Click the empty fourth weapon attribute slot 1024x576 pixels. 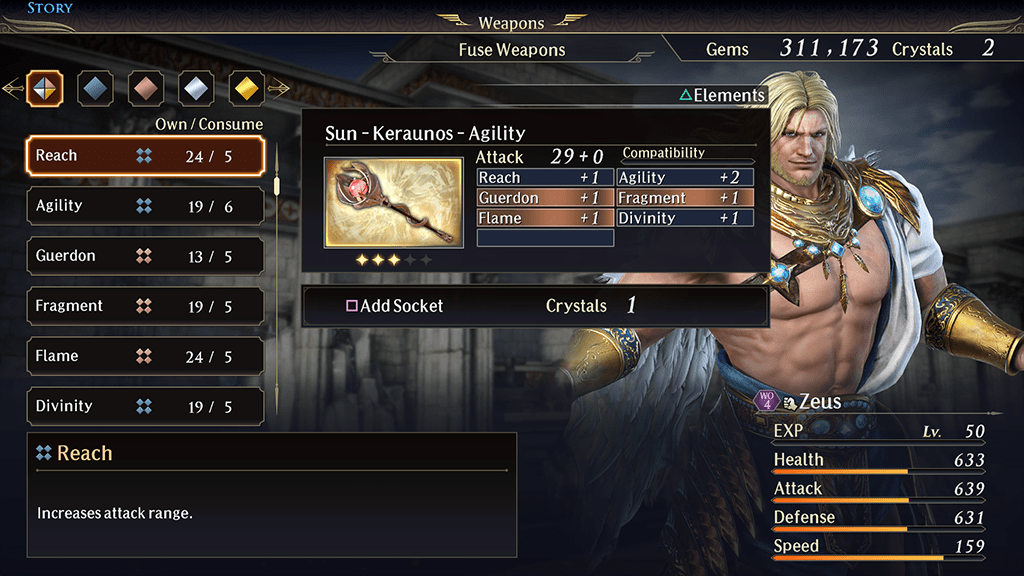[x=545, y=238]
